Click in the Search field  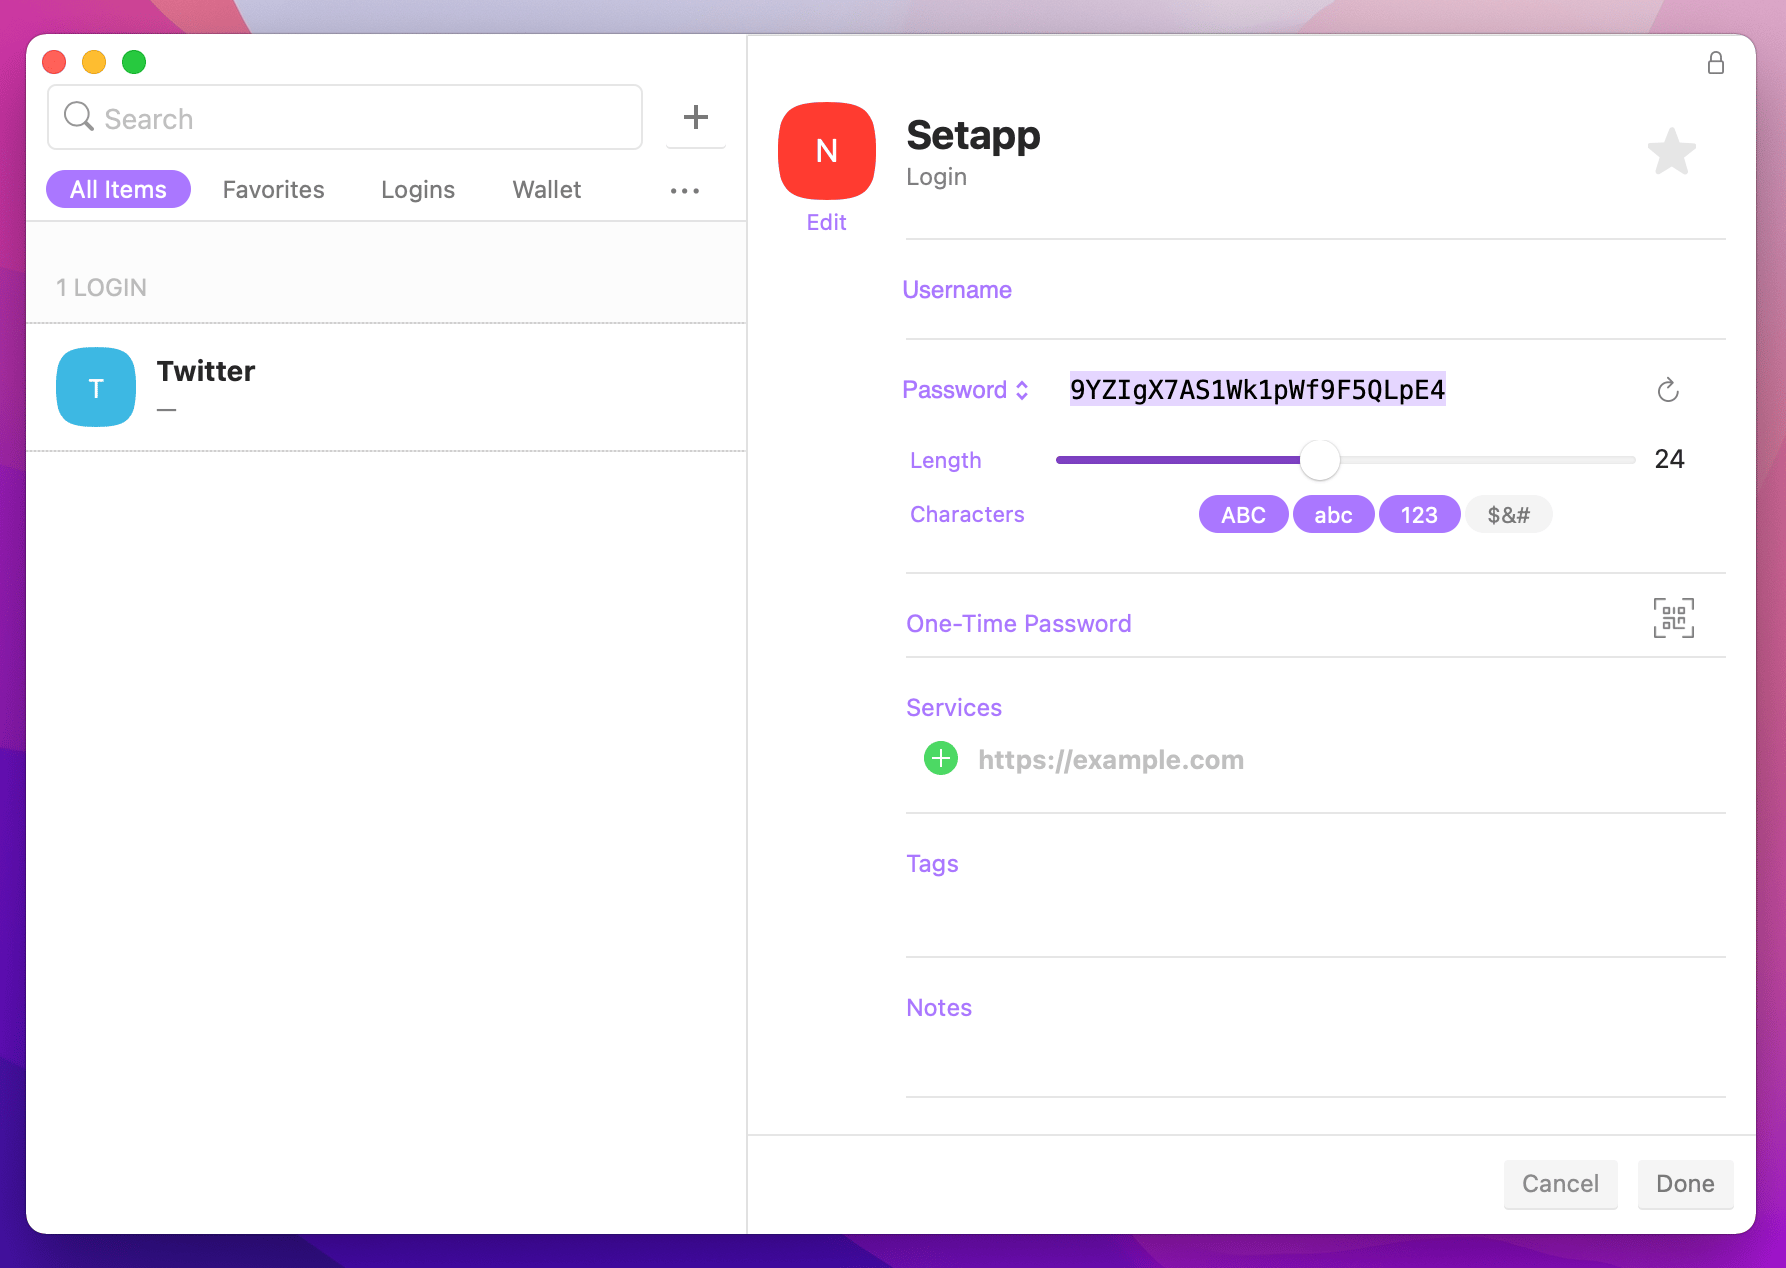pos(345,117)
